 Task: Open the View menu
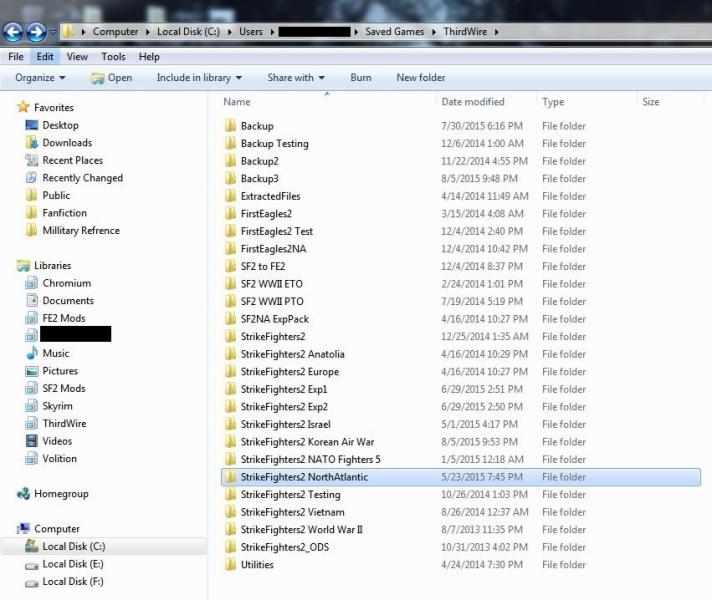(x=77, y=57)
